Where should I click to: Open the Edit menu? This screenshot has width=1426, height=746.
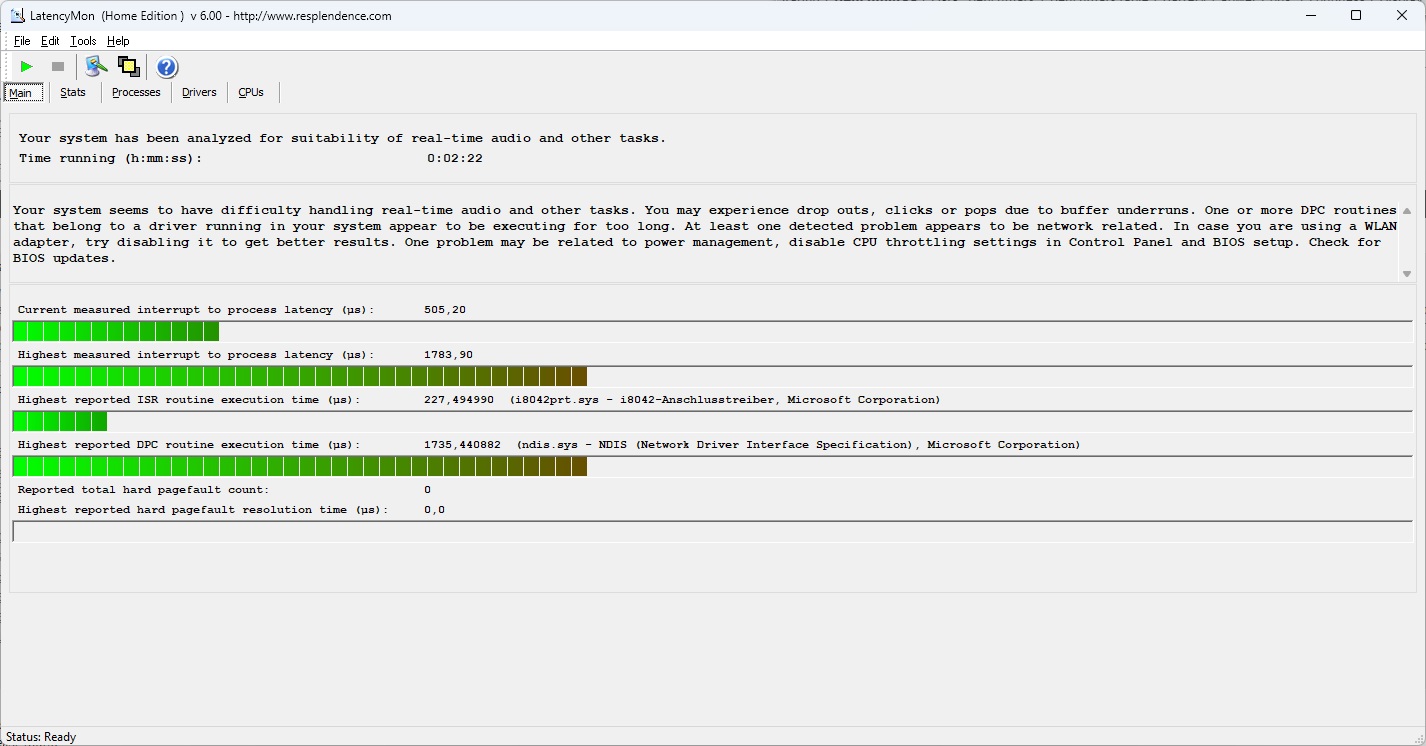click(50, 41)
